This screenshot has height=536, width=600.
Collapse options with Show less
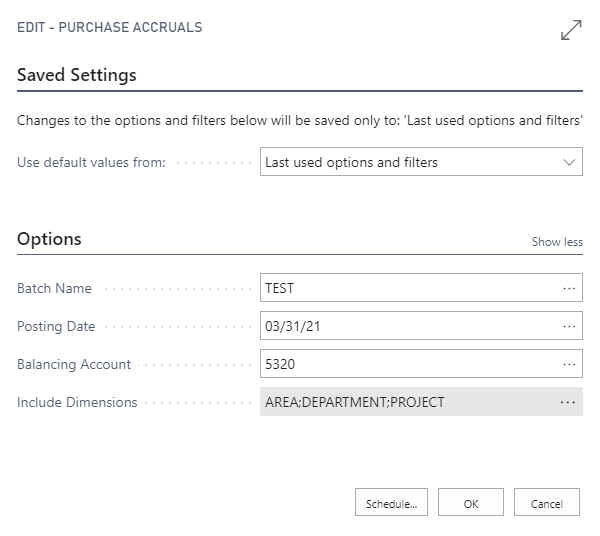click(x=557, y=242)
